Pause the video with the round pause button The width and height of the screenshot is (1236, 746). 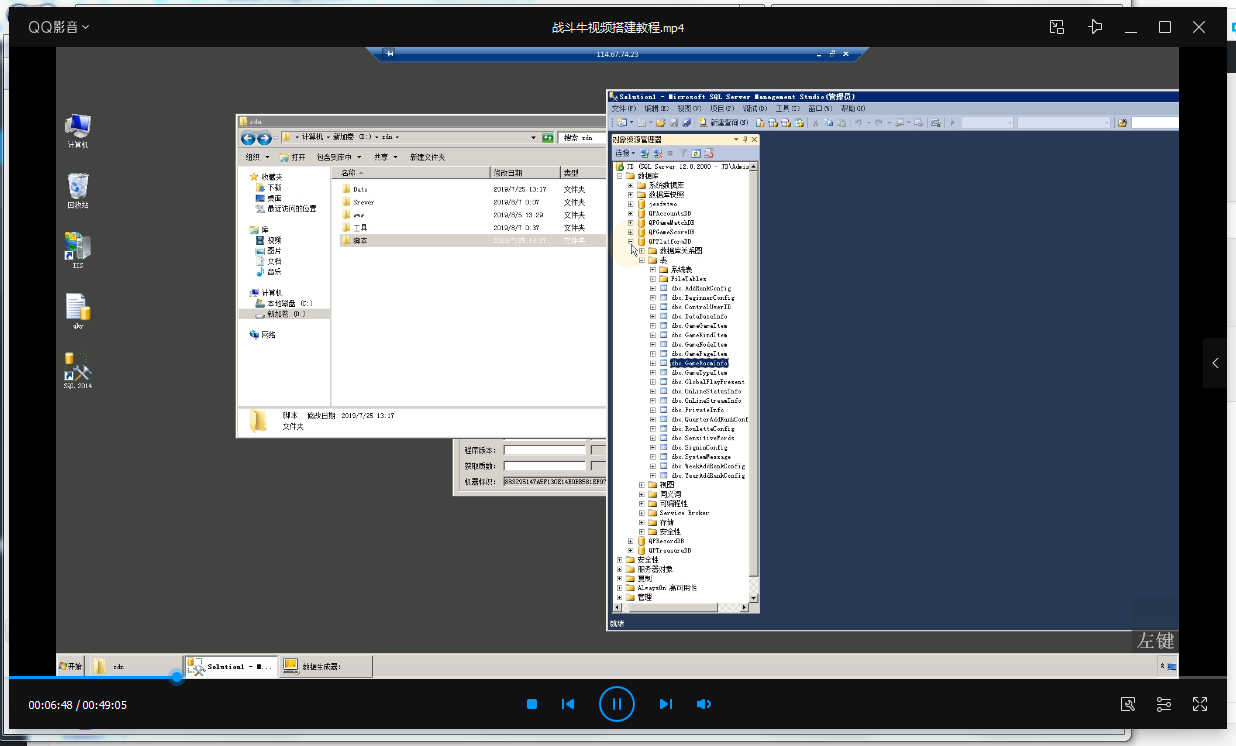(x=617, y=704)
